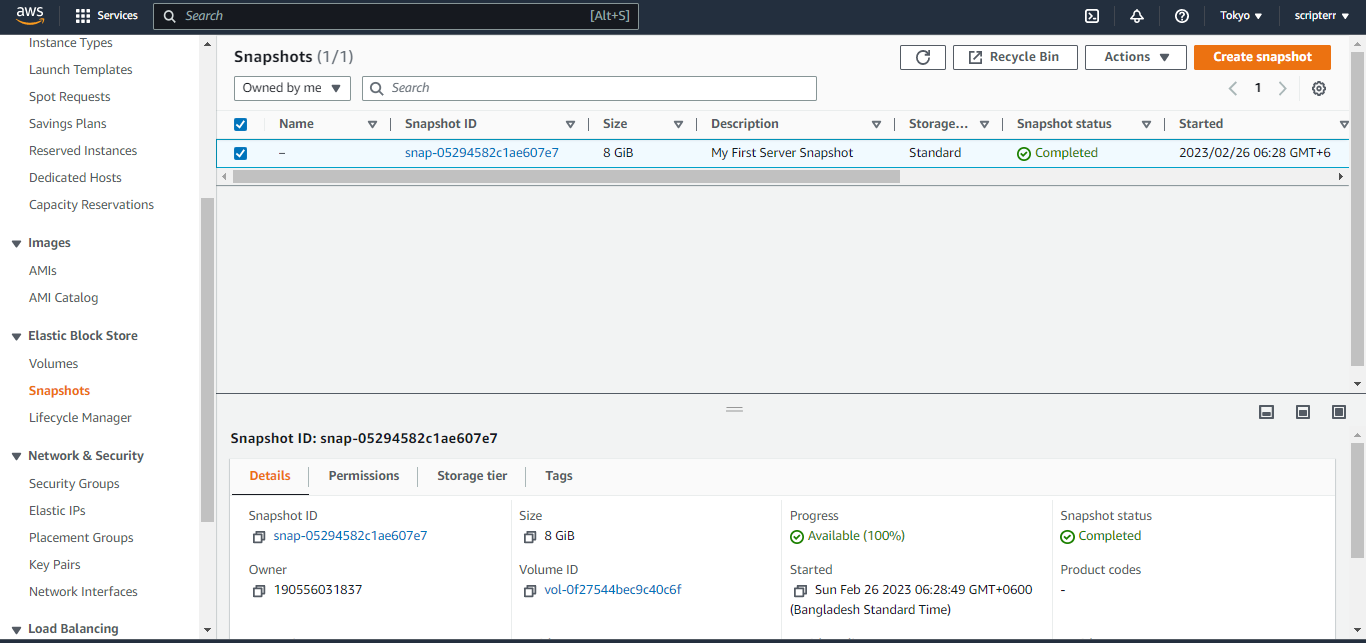This screenshot has height=643, width=1366.
Task: Collapse details panel to minimum size
Action: click(1266, 412)
